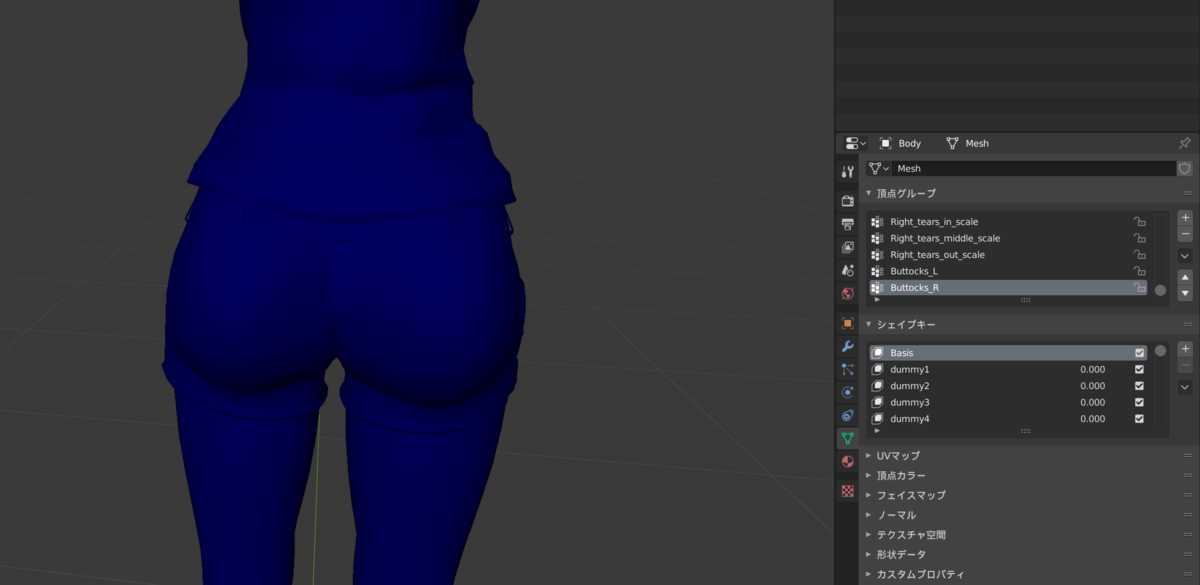This screenshot has width=1200, height=585.
Task: Click the dummy2 value slider 0.000
Action: point(1092,386)
